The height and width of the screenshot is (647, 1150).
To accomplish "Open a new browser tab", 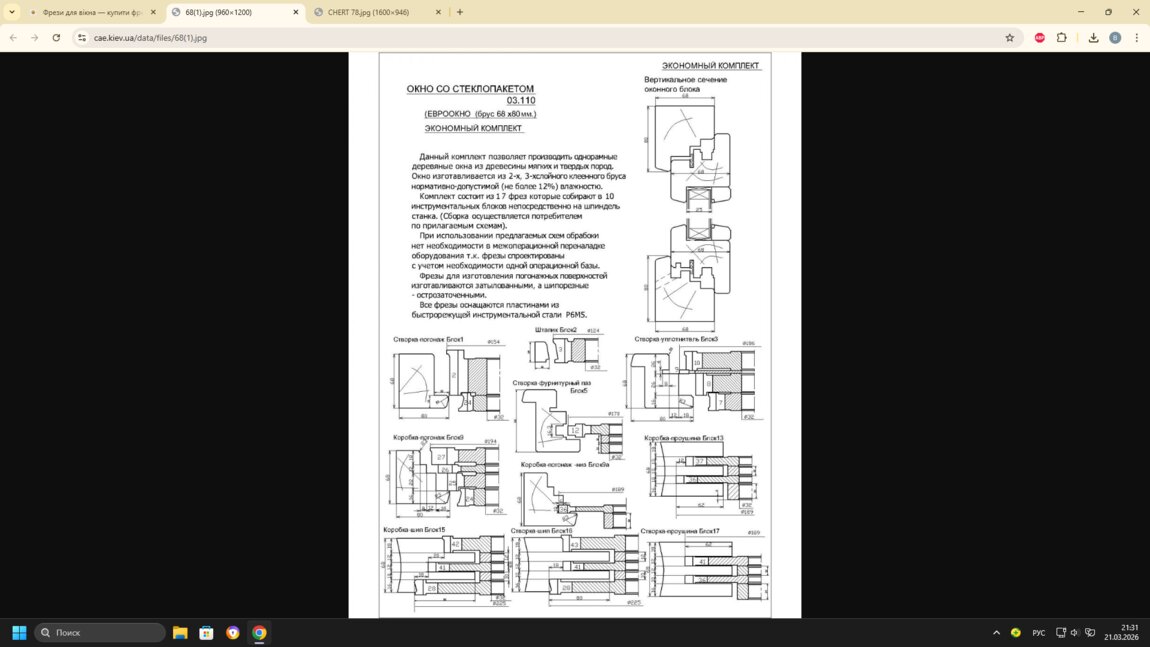I will 460,12.
